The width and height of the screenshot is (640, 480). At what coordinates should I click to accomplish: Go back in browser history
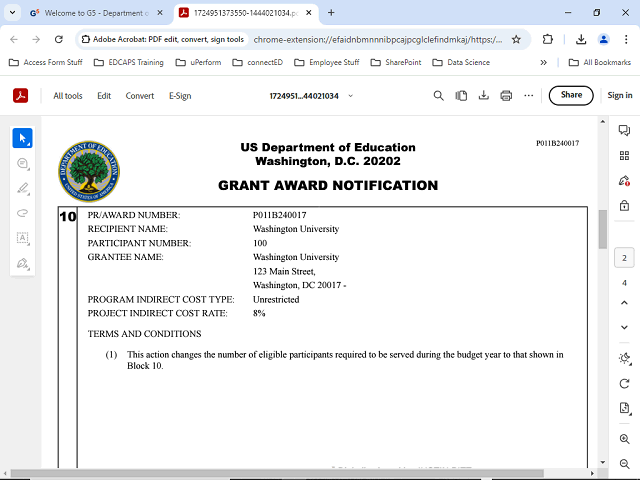(14, 39)
